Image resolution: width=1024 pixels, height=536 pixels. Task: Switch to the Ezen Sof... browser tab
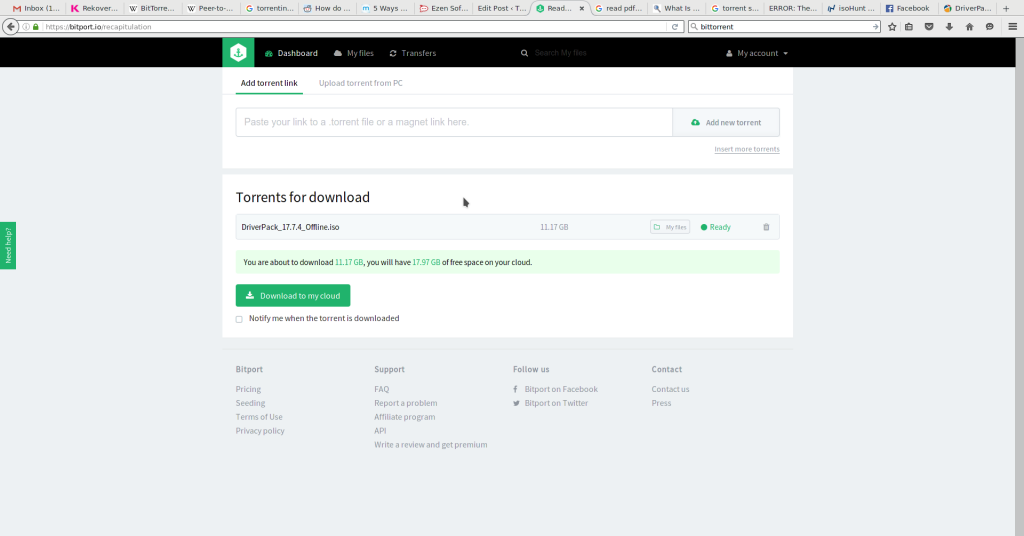point(443,8)
